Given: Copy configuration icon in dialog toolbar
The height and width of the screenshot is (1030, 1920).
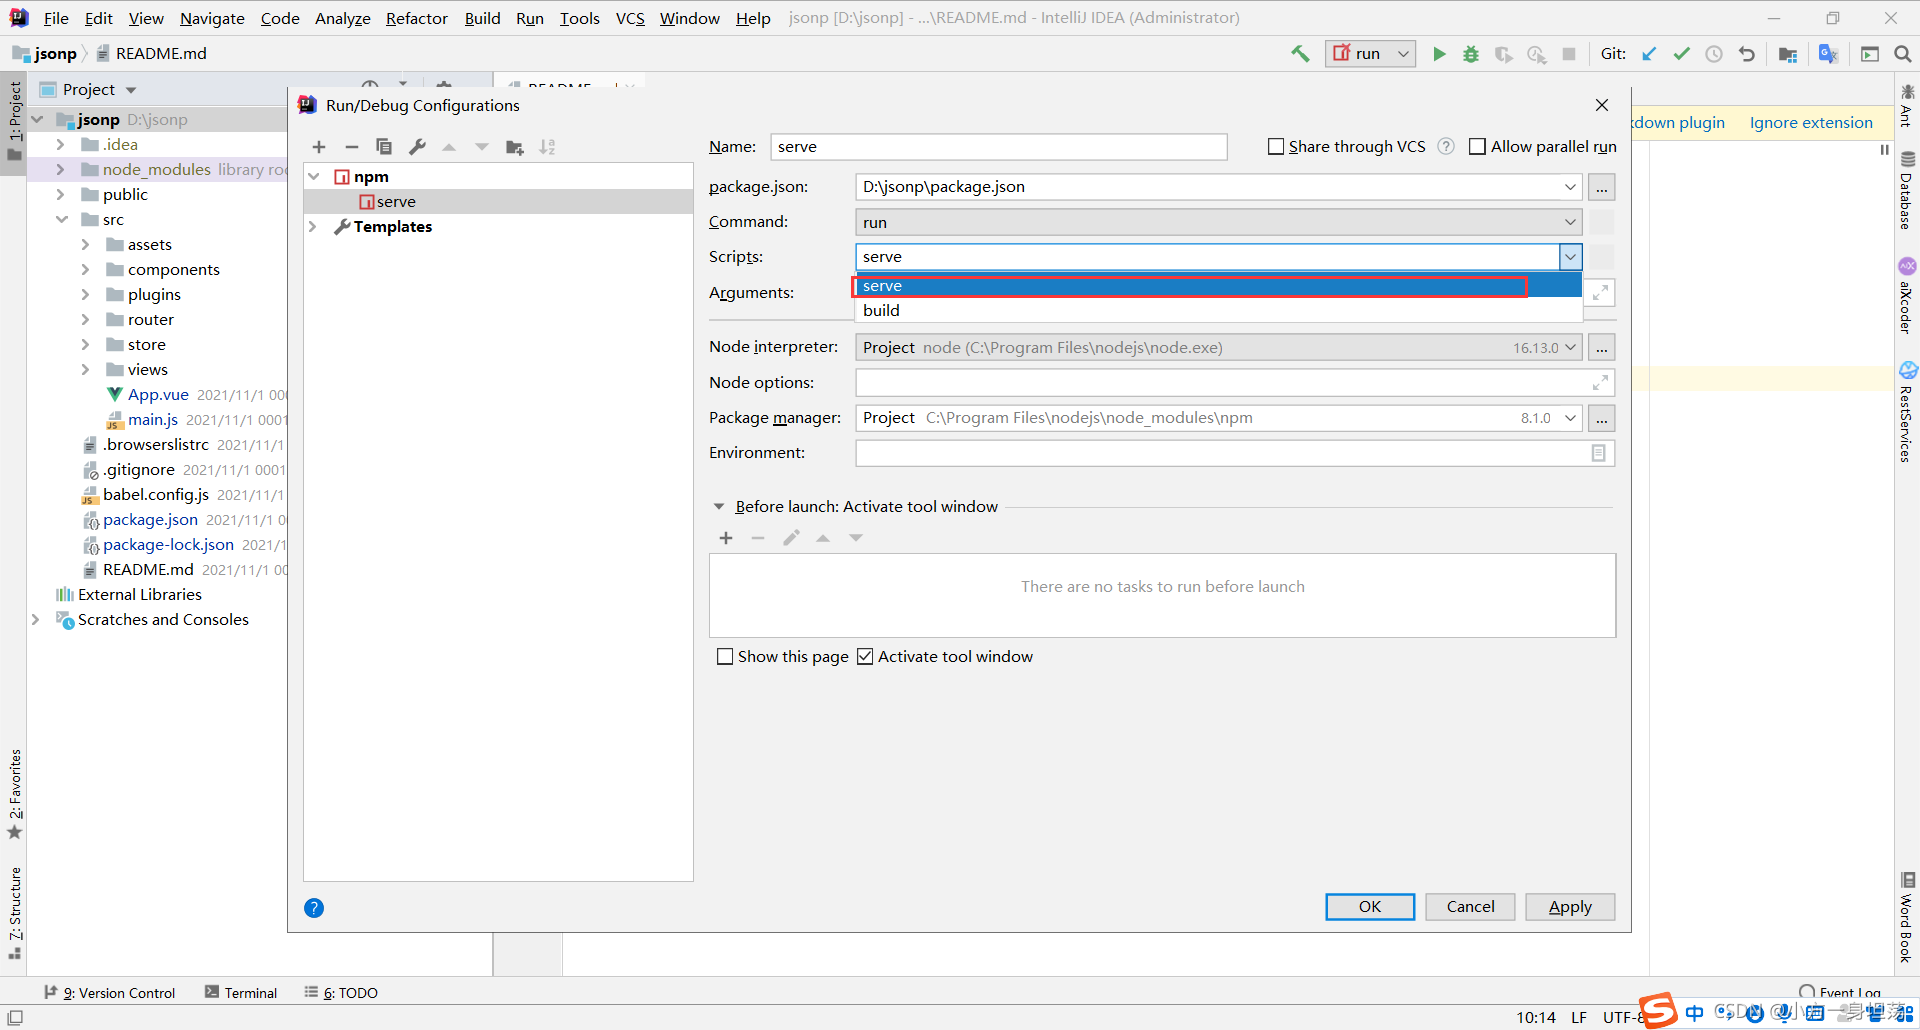Looking at the screenshot, I should pos(384,147).
